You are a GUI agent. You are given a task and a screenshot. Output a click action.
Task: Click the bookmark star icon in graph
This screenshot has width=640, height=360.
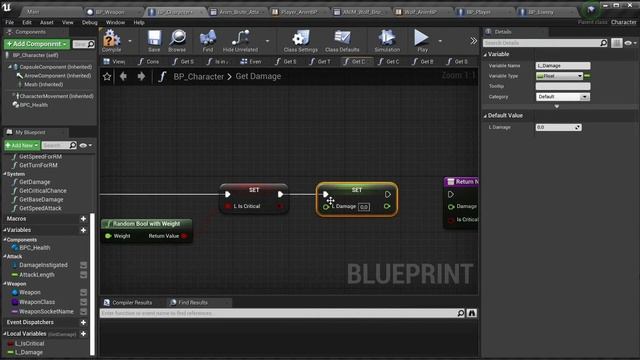(x=107, y=77)
